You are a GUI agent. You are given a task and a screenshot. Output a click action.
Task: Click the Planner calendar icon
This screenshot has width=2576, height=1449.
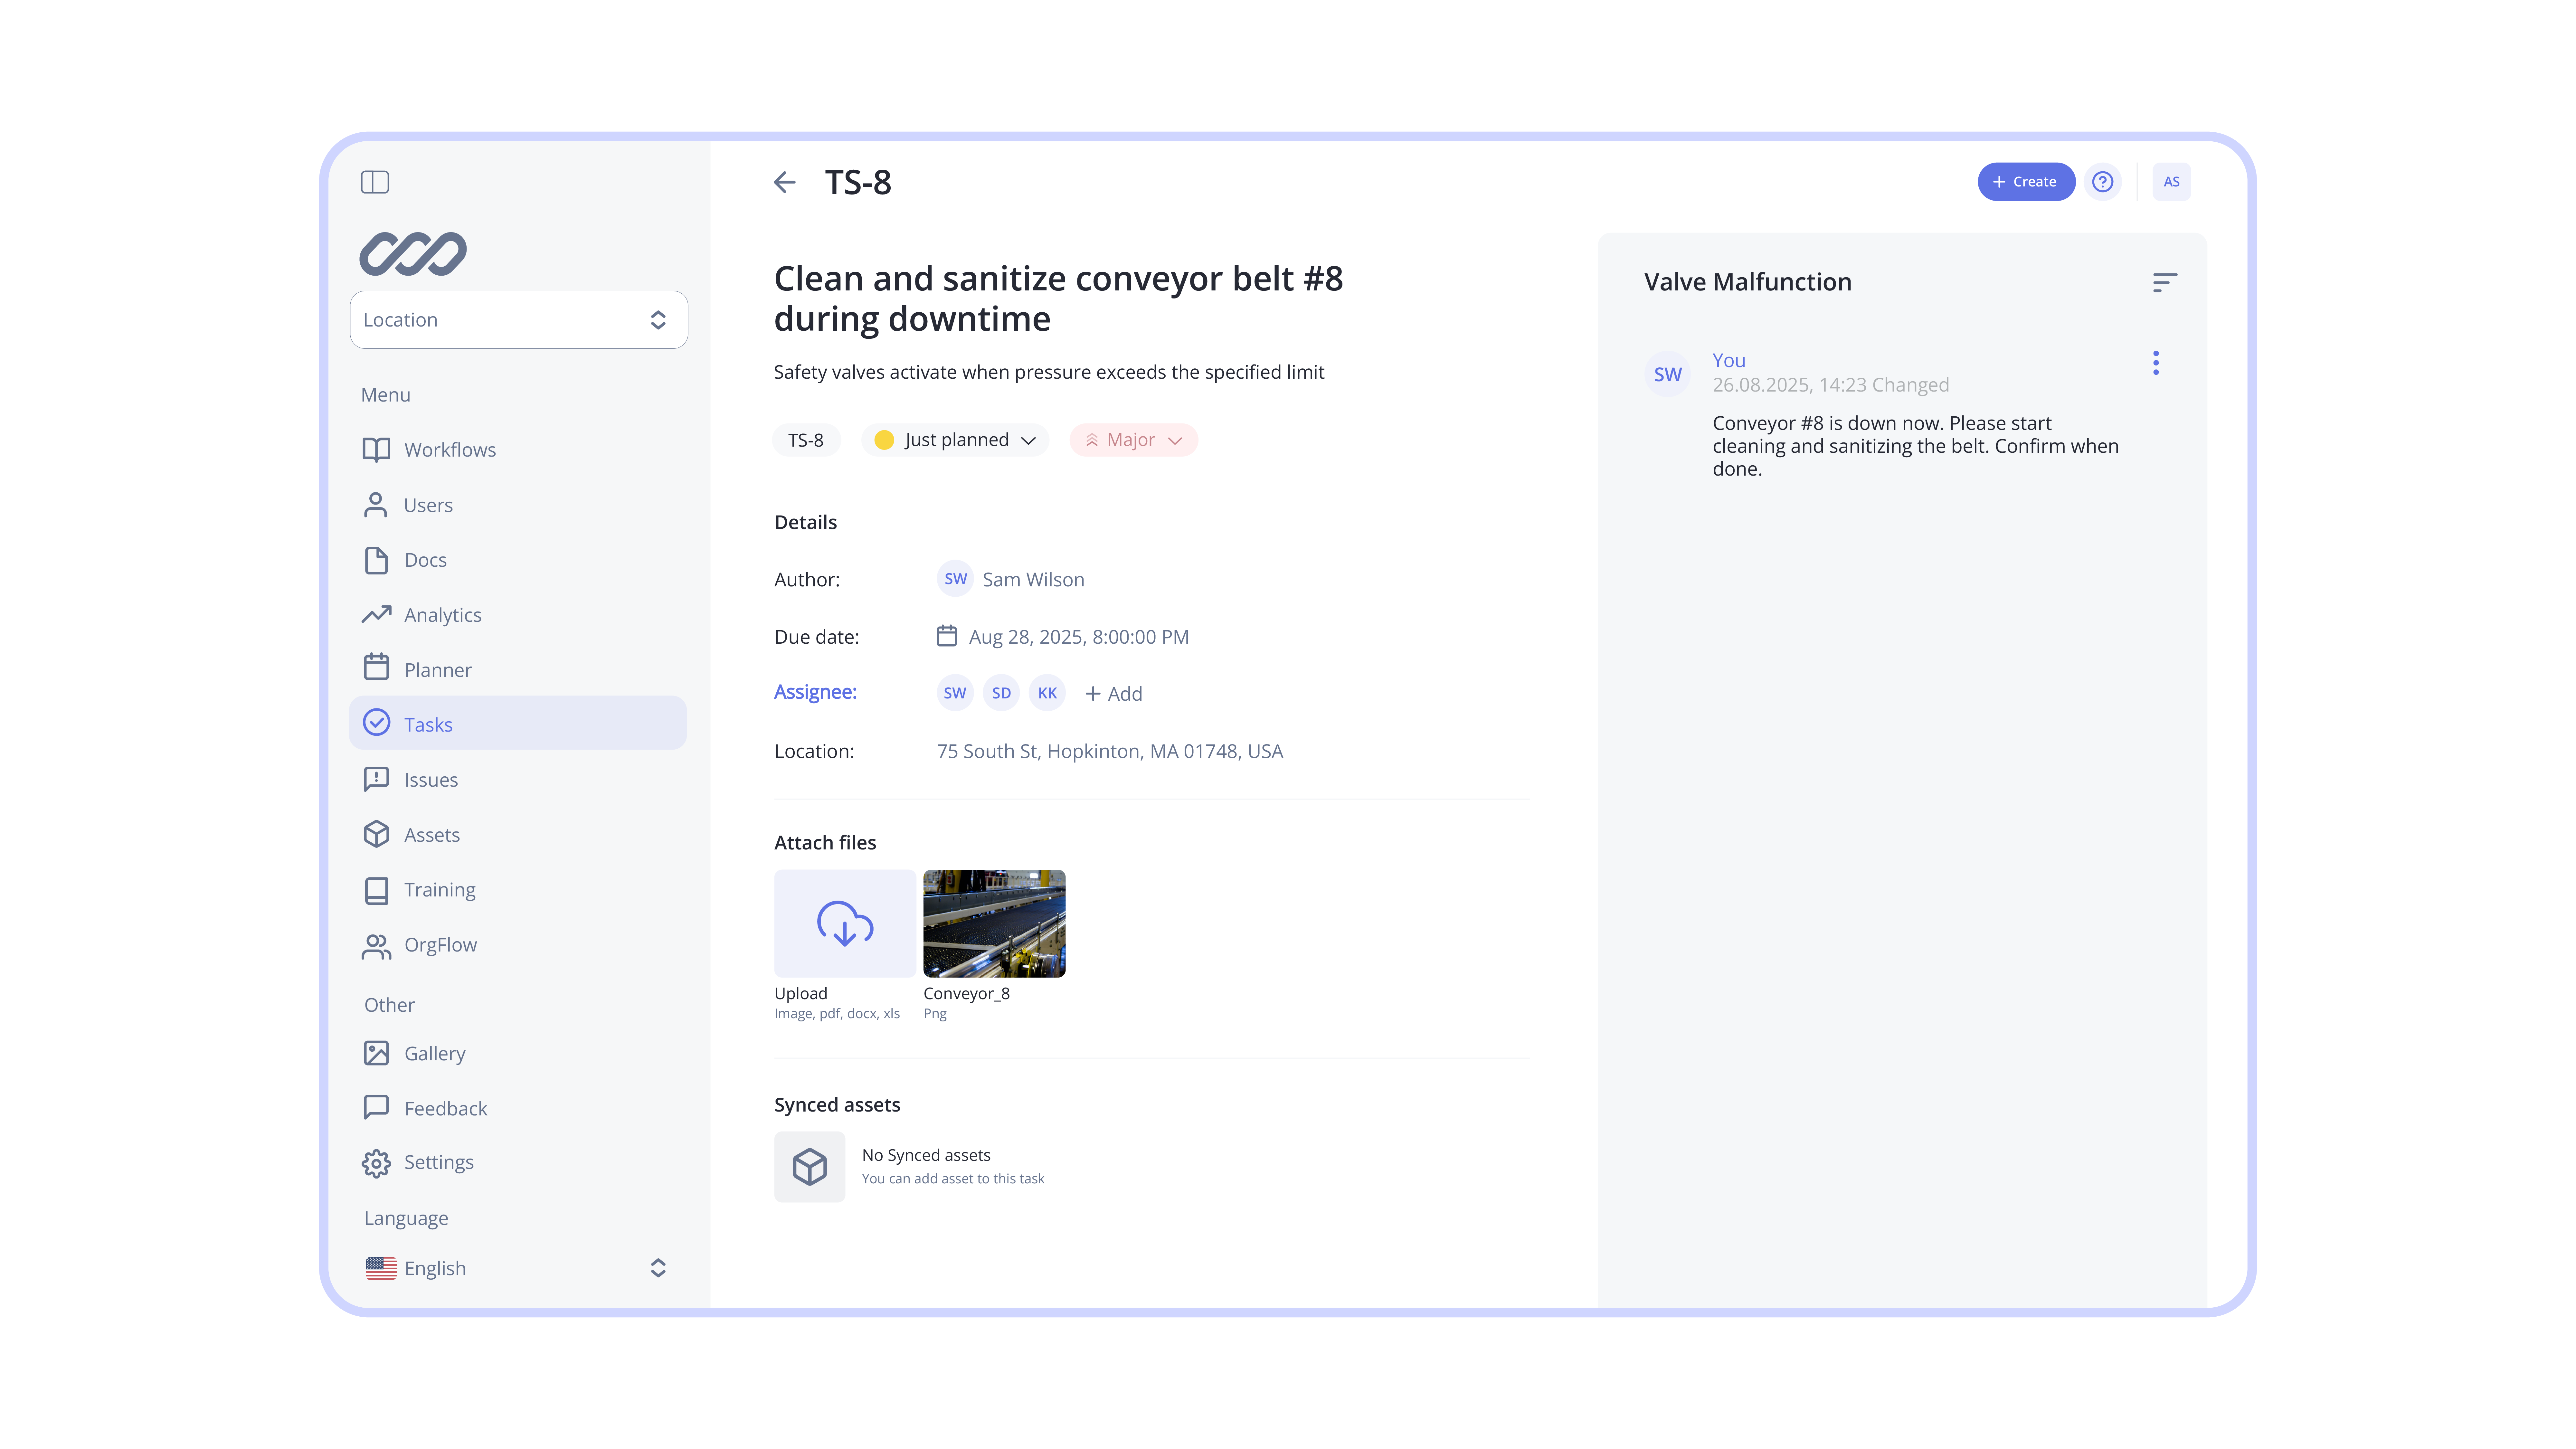[376, 667]
